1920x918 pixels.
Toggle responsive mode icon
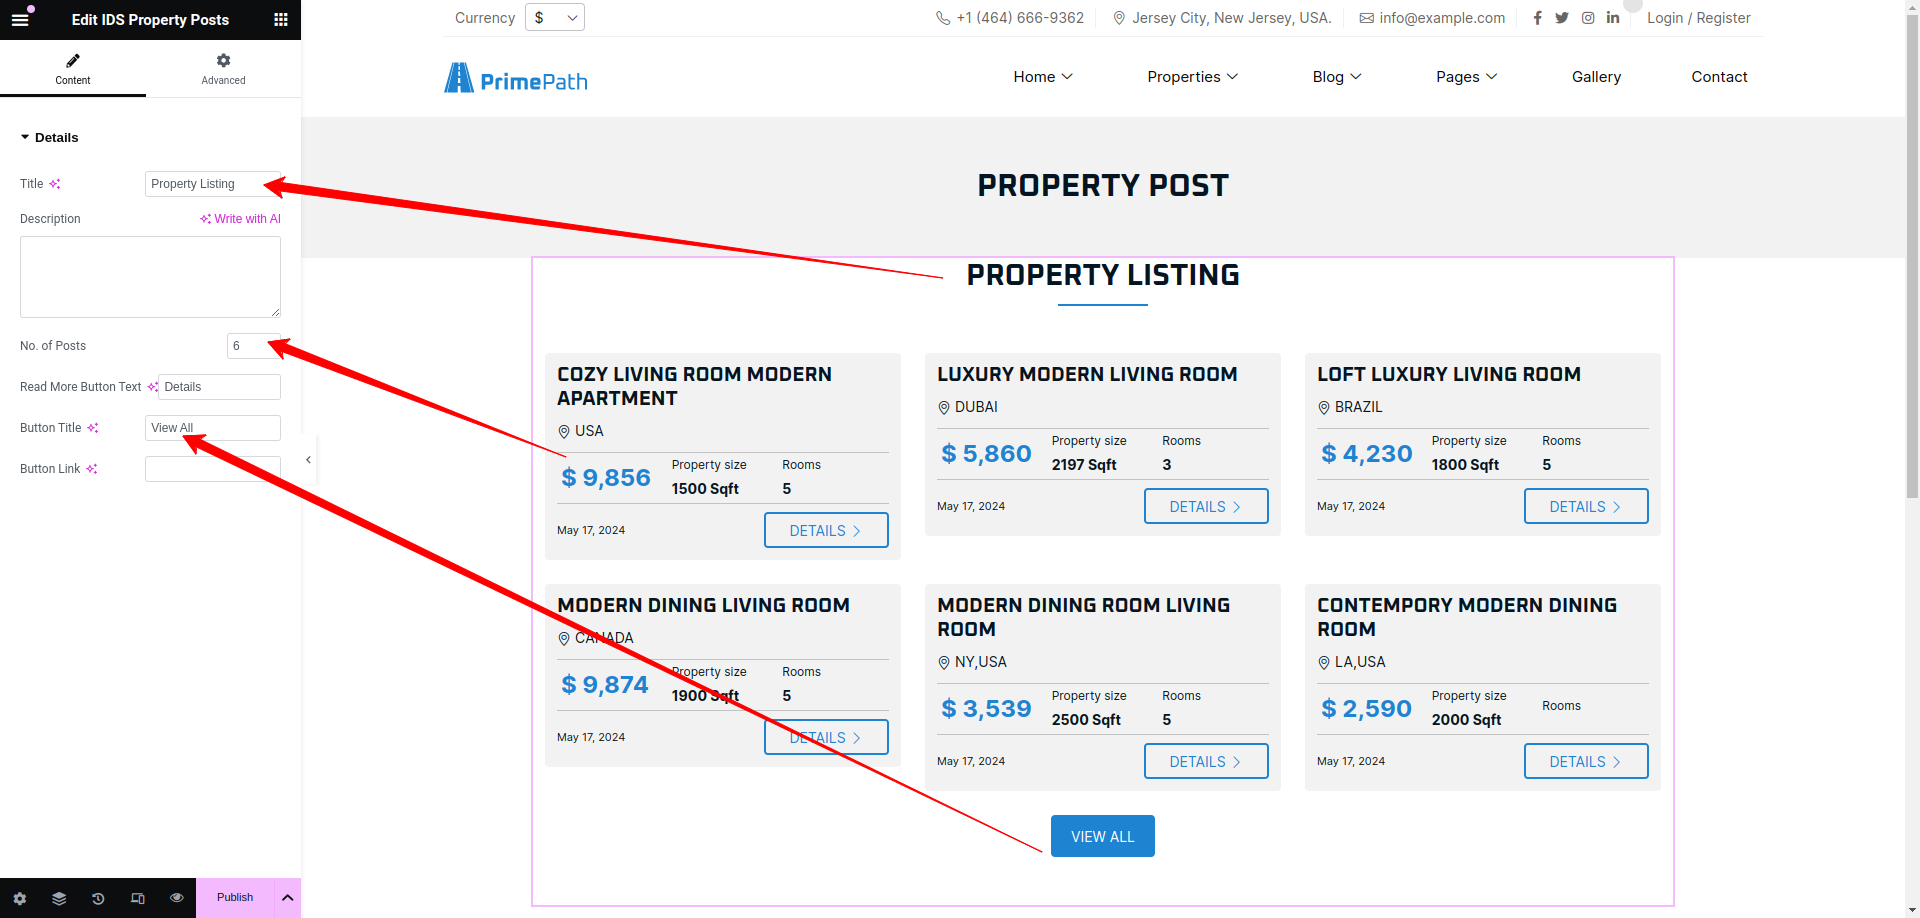[138, 898]
